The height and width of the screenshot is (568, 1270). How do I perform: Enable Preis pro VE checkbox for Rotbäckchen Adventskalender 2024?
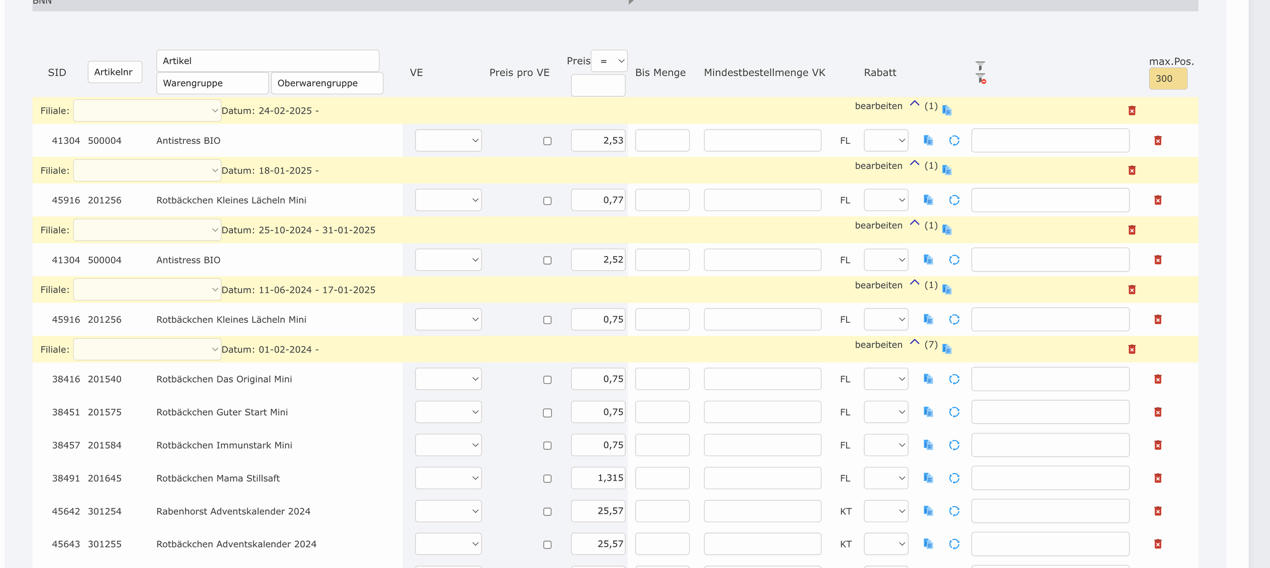coord(547,545)
